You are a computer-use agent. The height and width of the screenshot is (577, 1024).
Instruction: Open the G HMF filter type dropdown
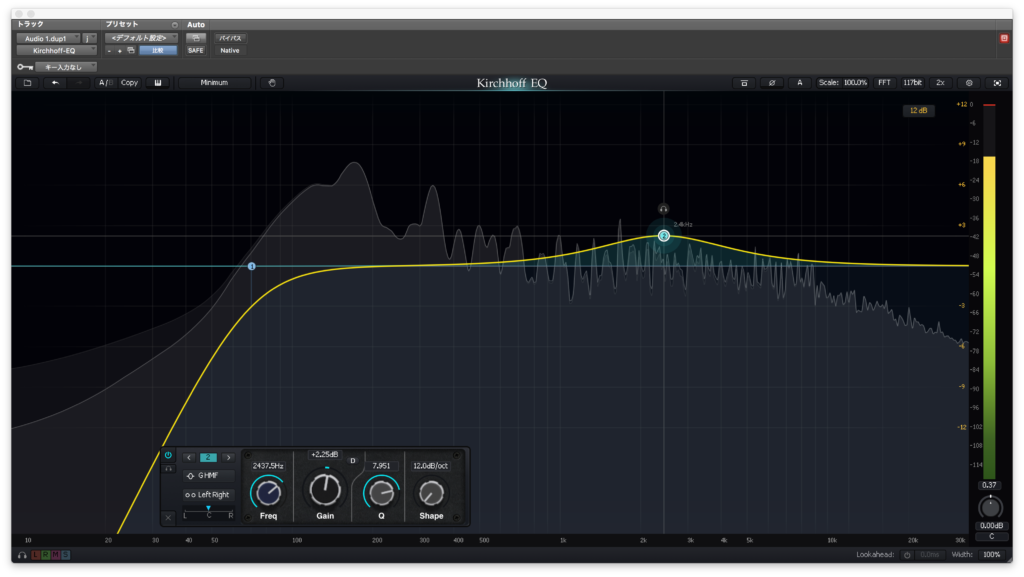point(208,476)
